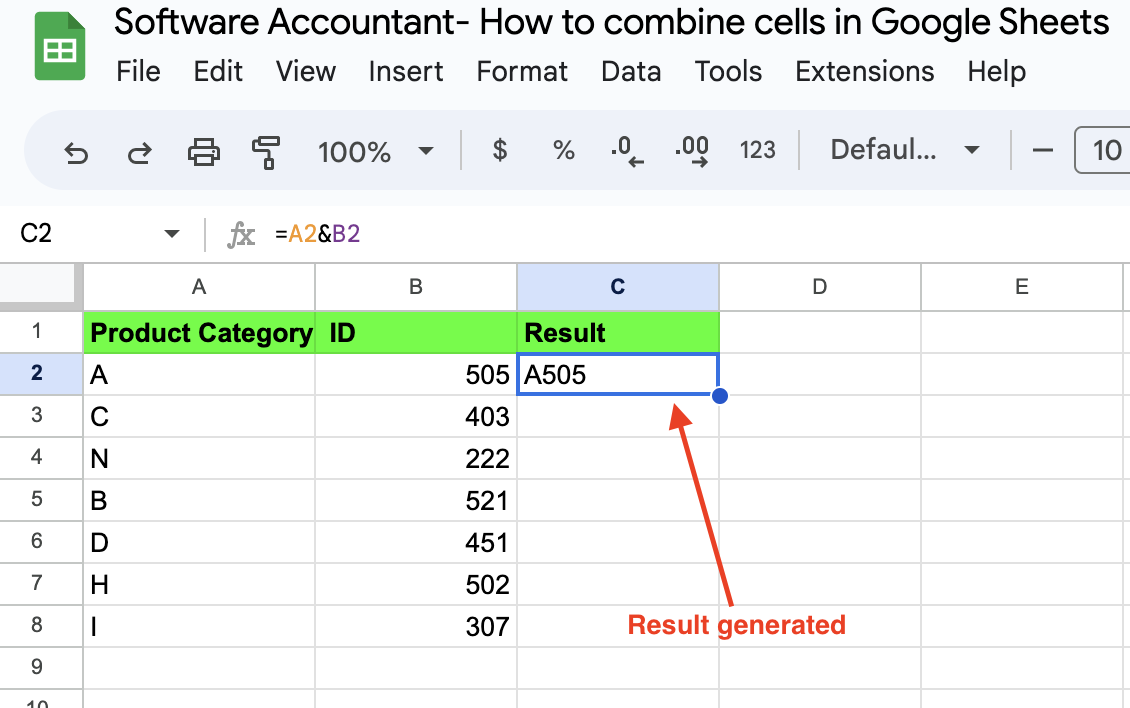Click the blue fill handle on C2
Screen dimensions: 1130x708
coord(719,396)
